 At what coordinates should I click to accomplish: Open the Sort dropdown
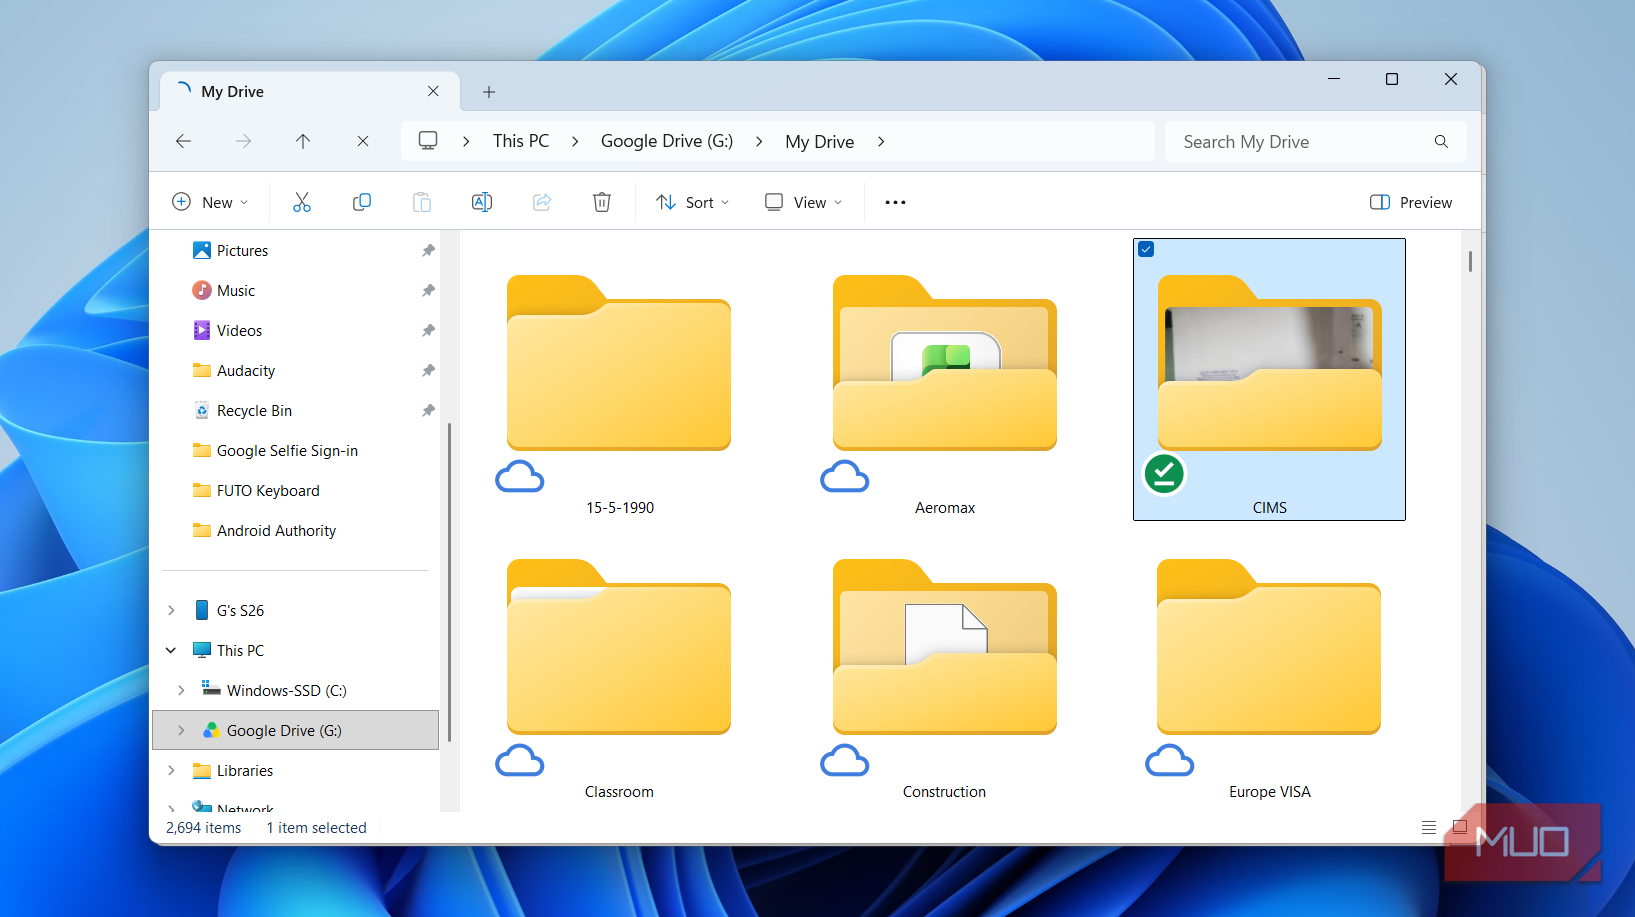tap(693, 202)
